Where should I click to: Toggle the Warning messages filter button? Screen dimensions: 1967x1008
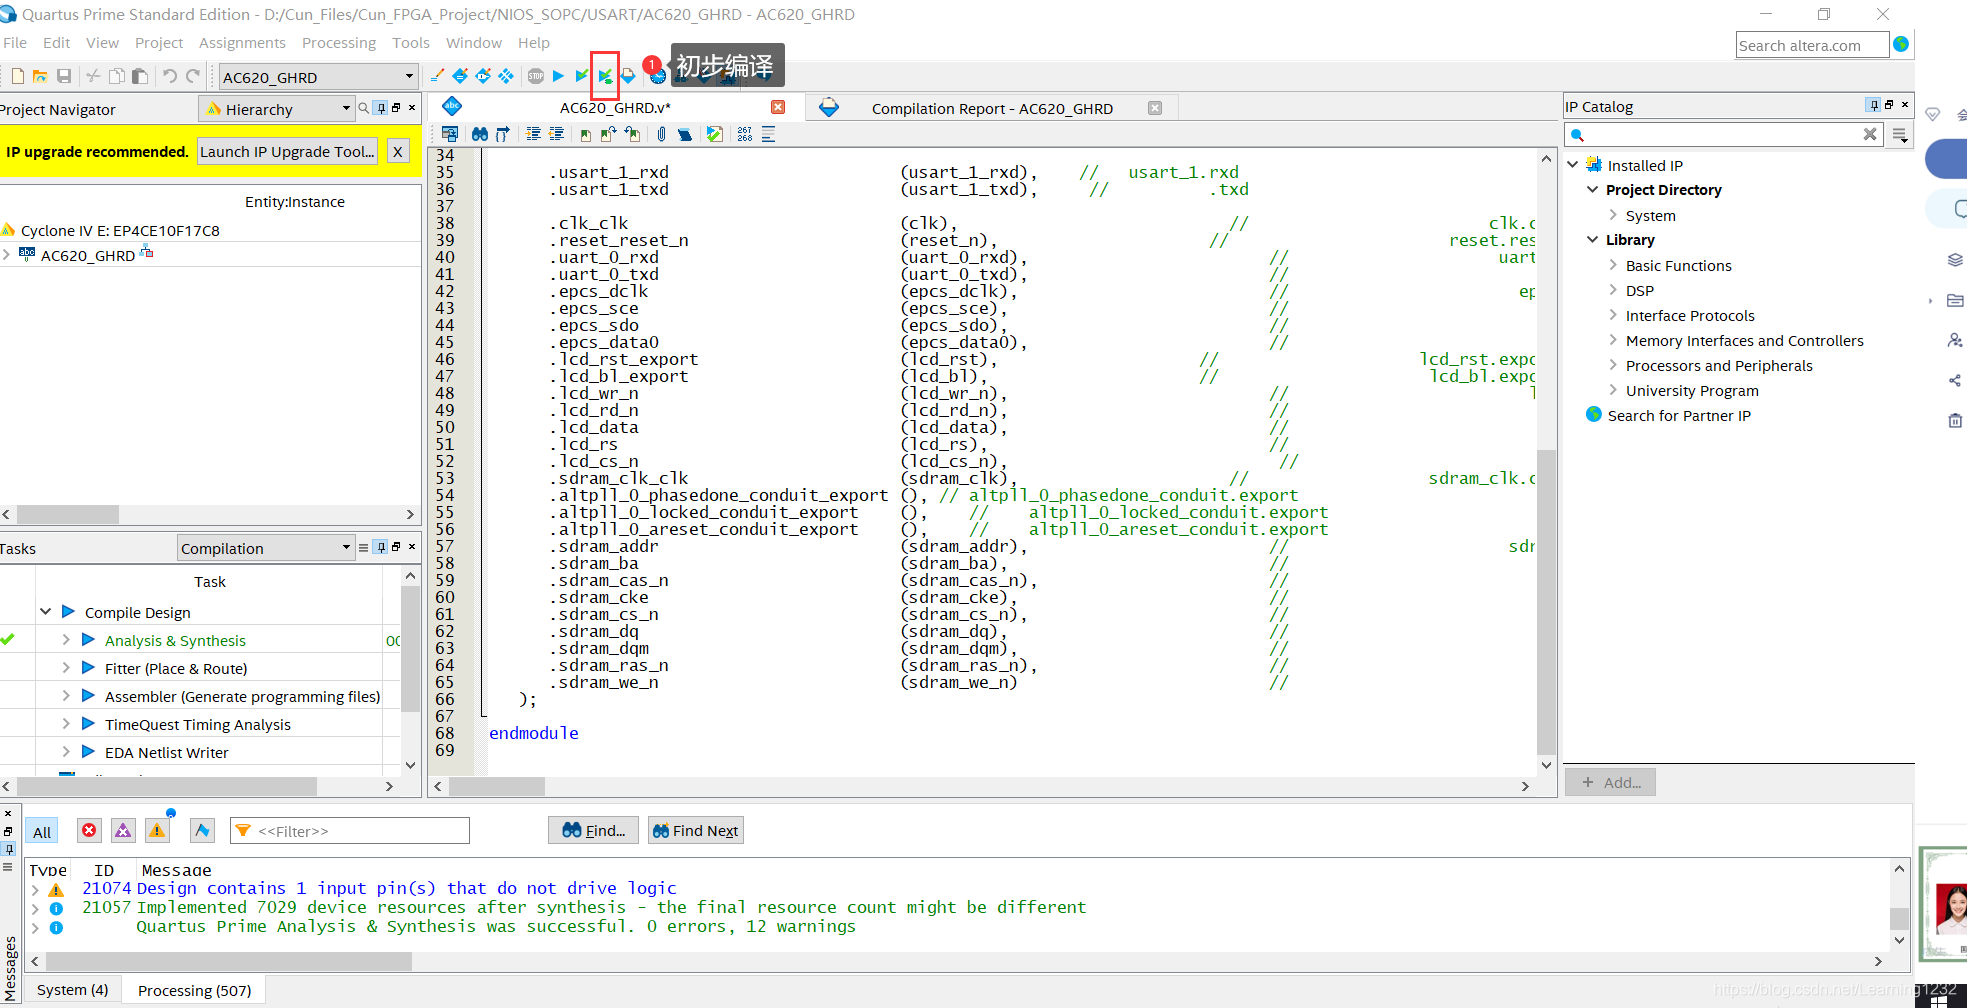click(157, 831)
